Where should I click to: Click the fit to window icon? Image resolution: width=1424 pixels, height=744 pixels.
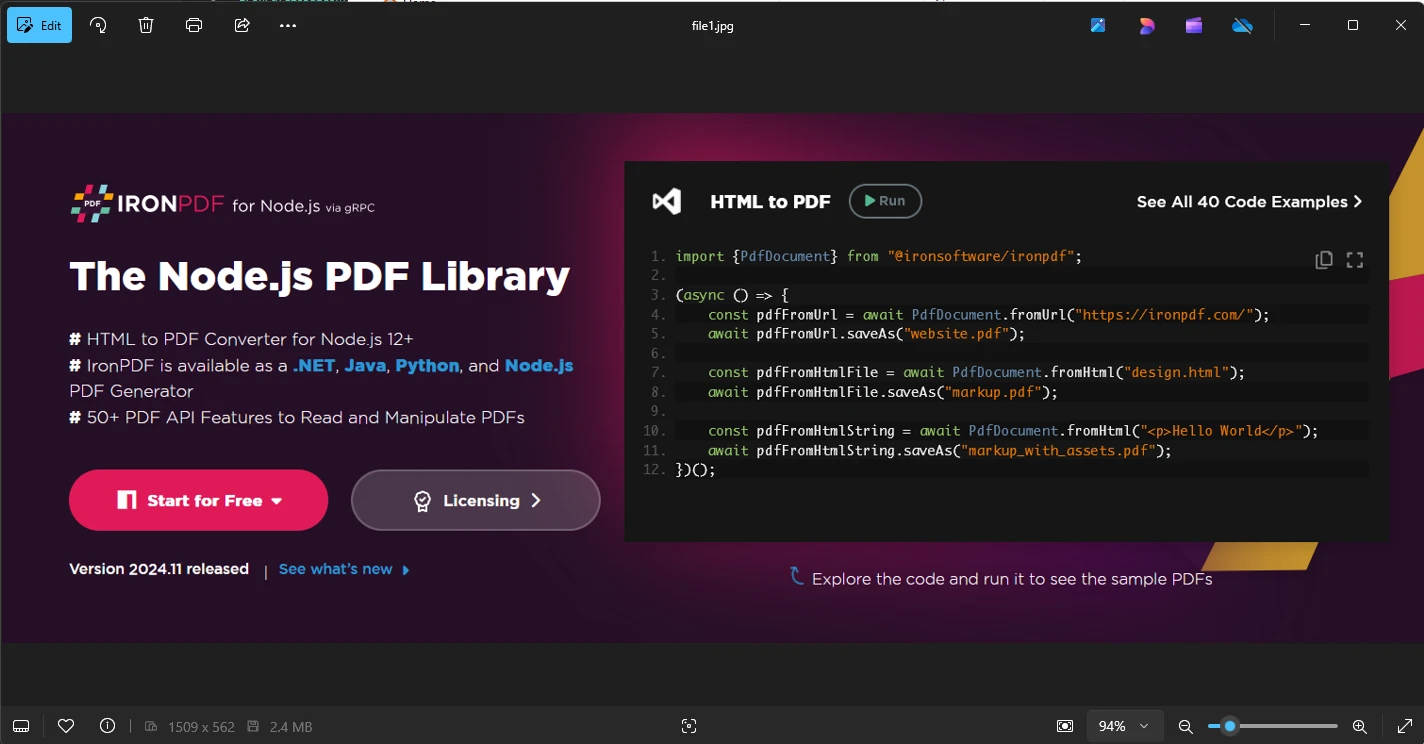click(1065, 726)
